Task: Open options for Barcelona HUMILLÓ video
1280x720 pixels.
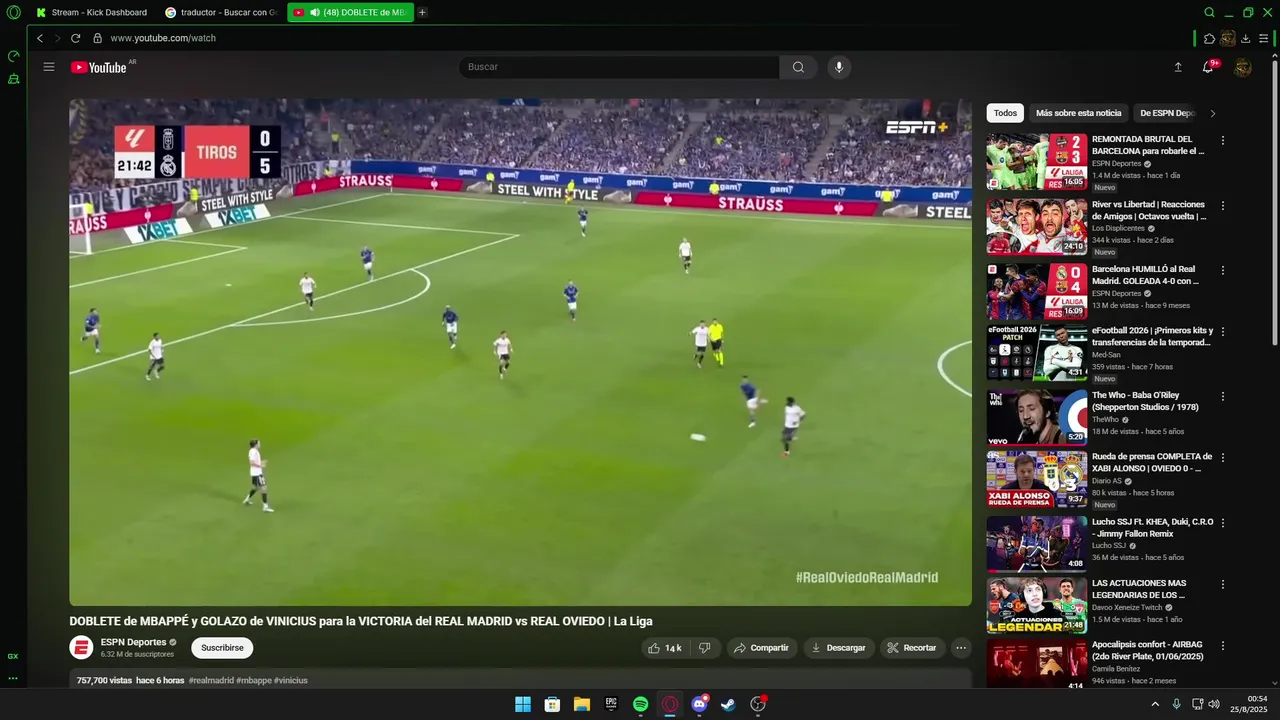Action: (x=1222, y=270)
